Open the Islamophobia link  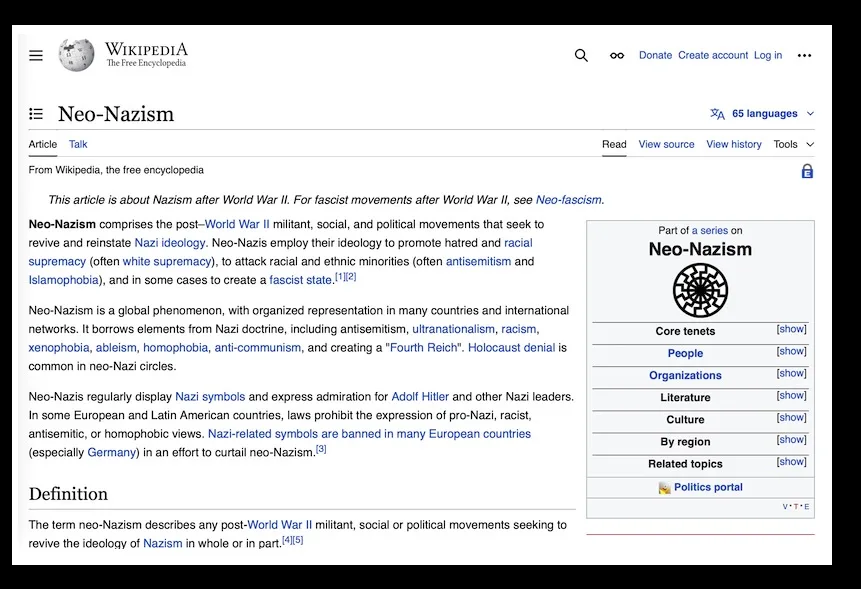point(63,280)
